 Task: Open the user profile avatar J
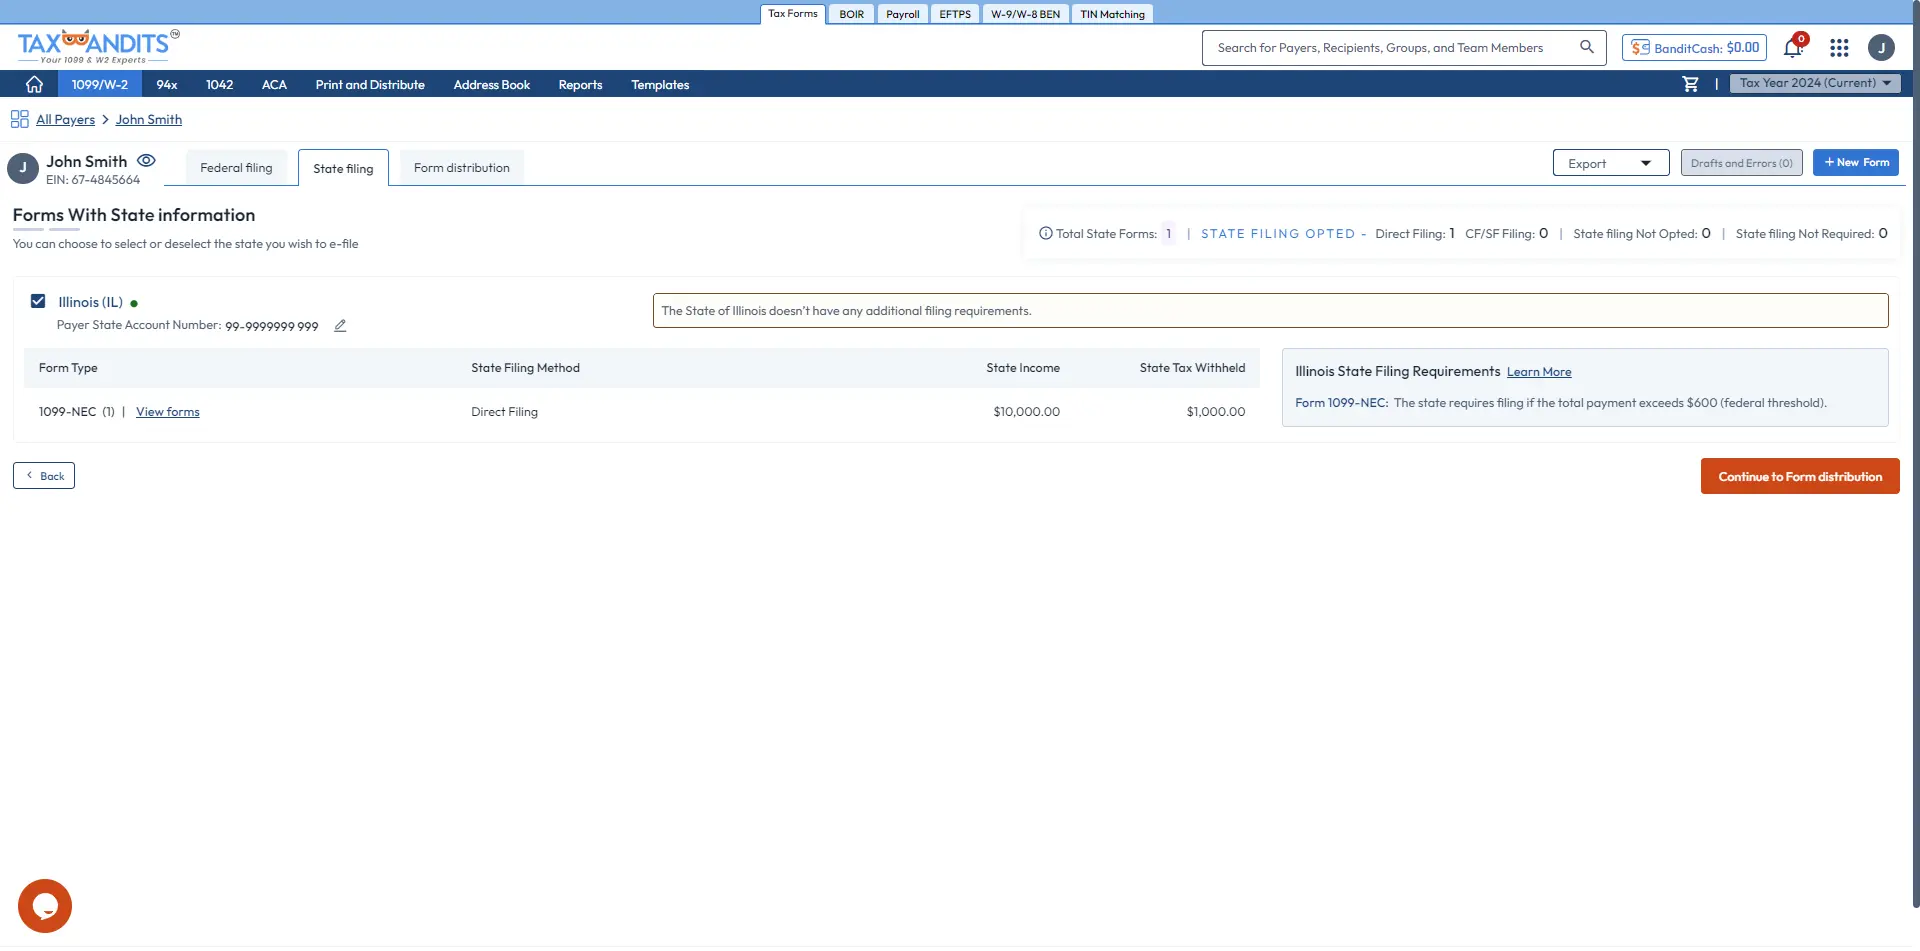pyautogui.click(x=1881, y=48)
